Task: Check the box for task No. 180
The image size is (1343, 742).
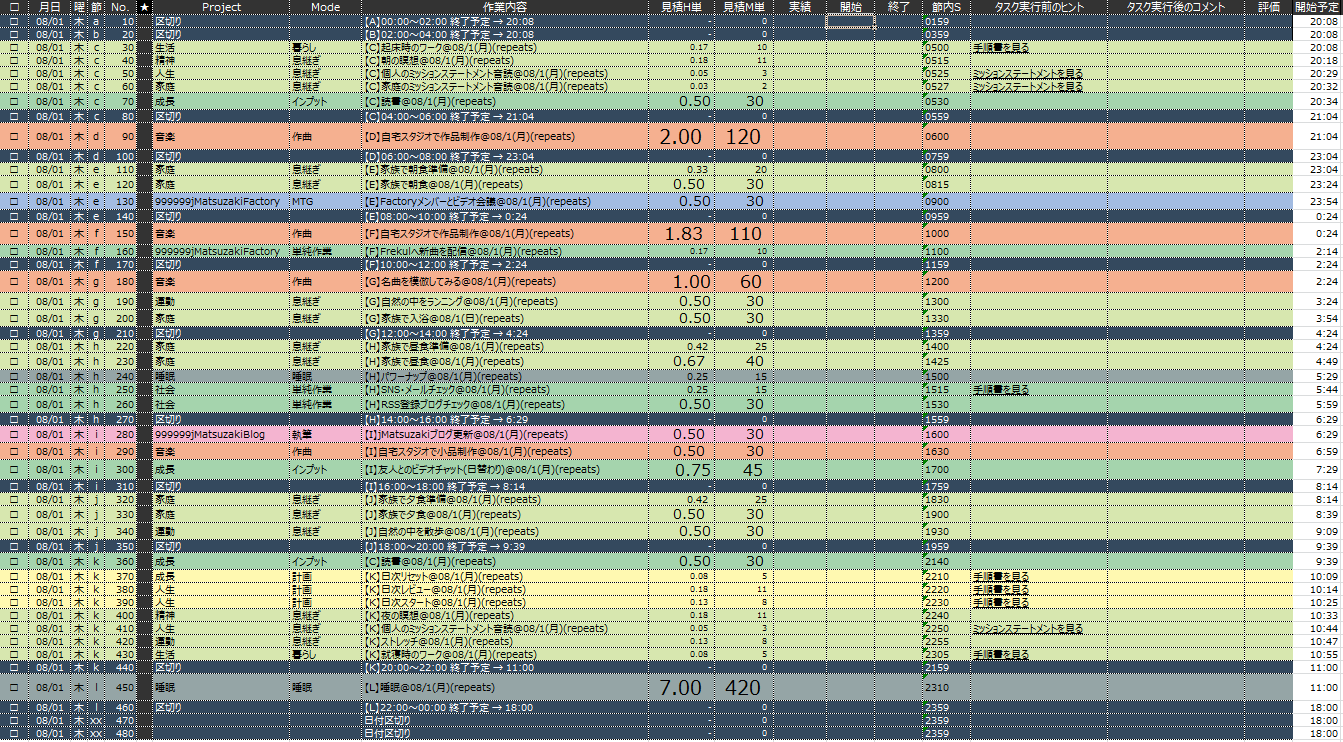Action: [14, 281]
